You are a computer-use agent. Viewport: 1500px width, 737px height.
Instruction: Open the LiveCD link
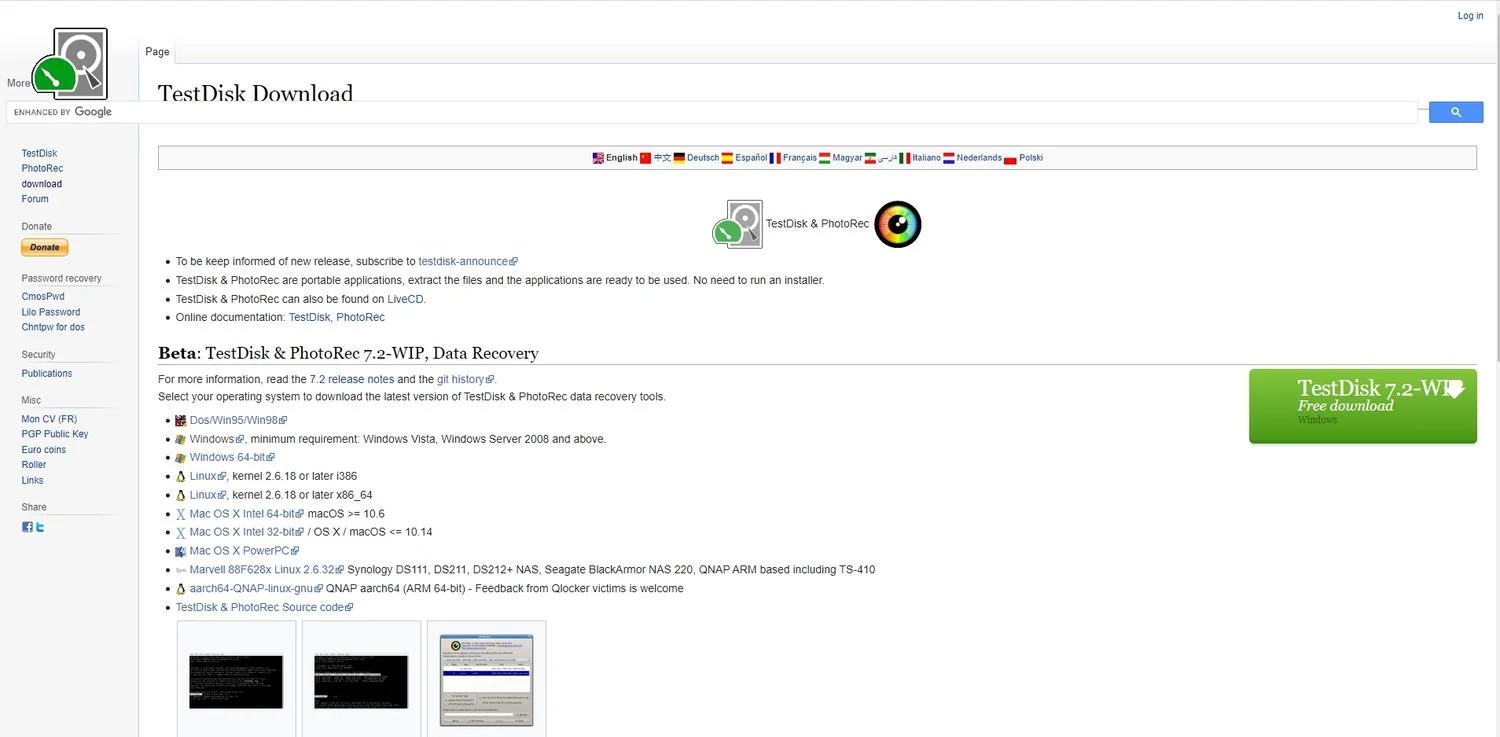coord(406,299)
